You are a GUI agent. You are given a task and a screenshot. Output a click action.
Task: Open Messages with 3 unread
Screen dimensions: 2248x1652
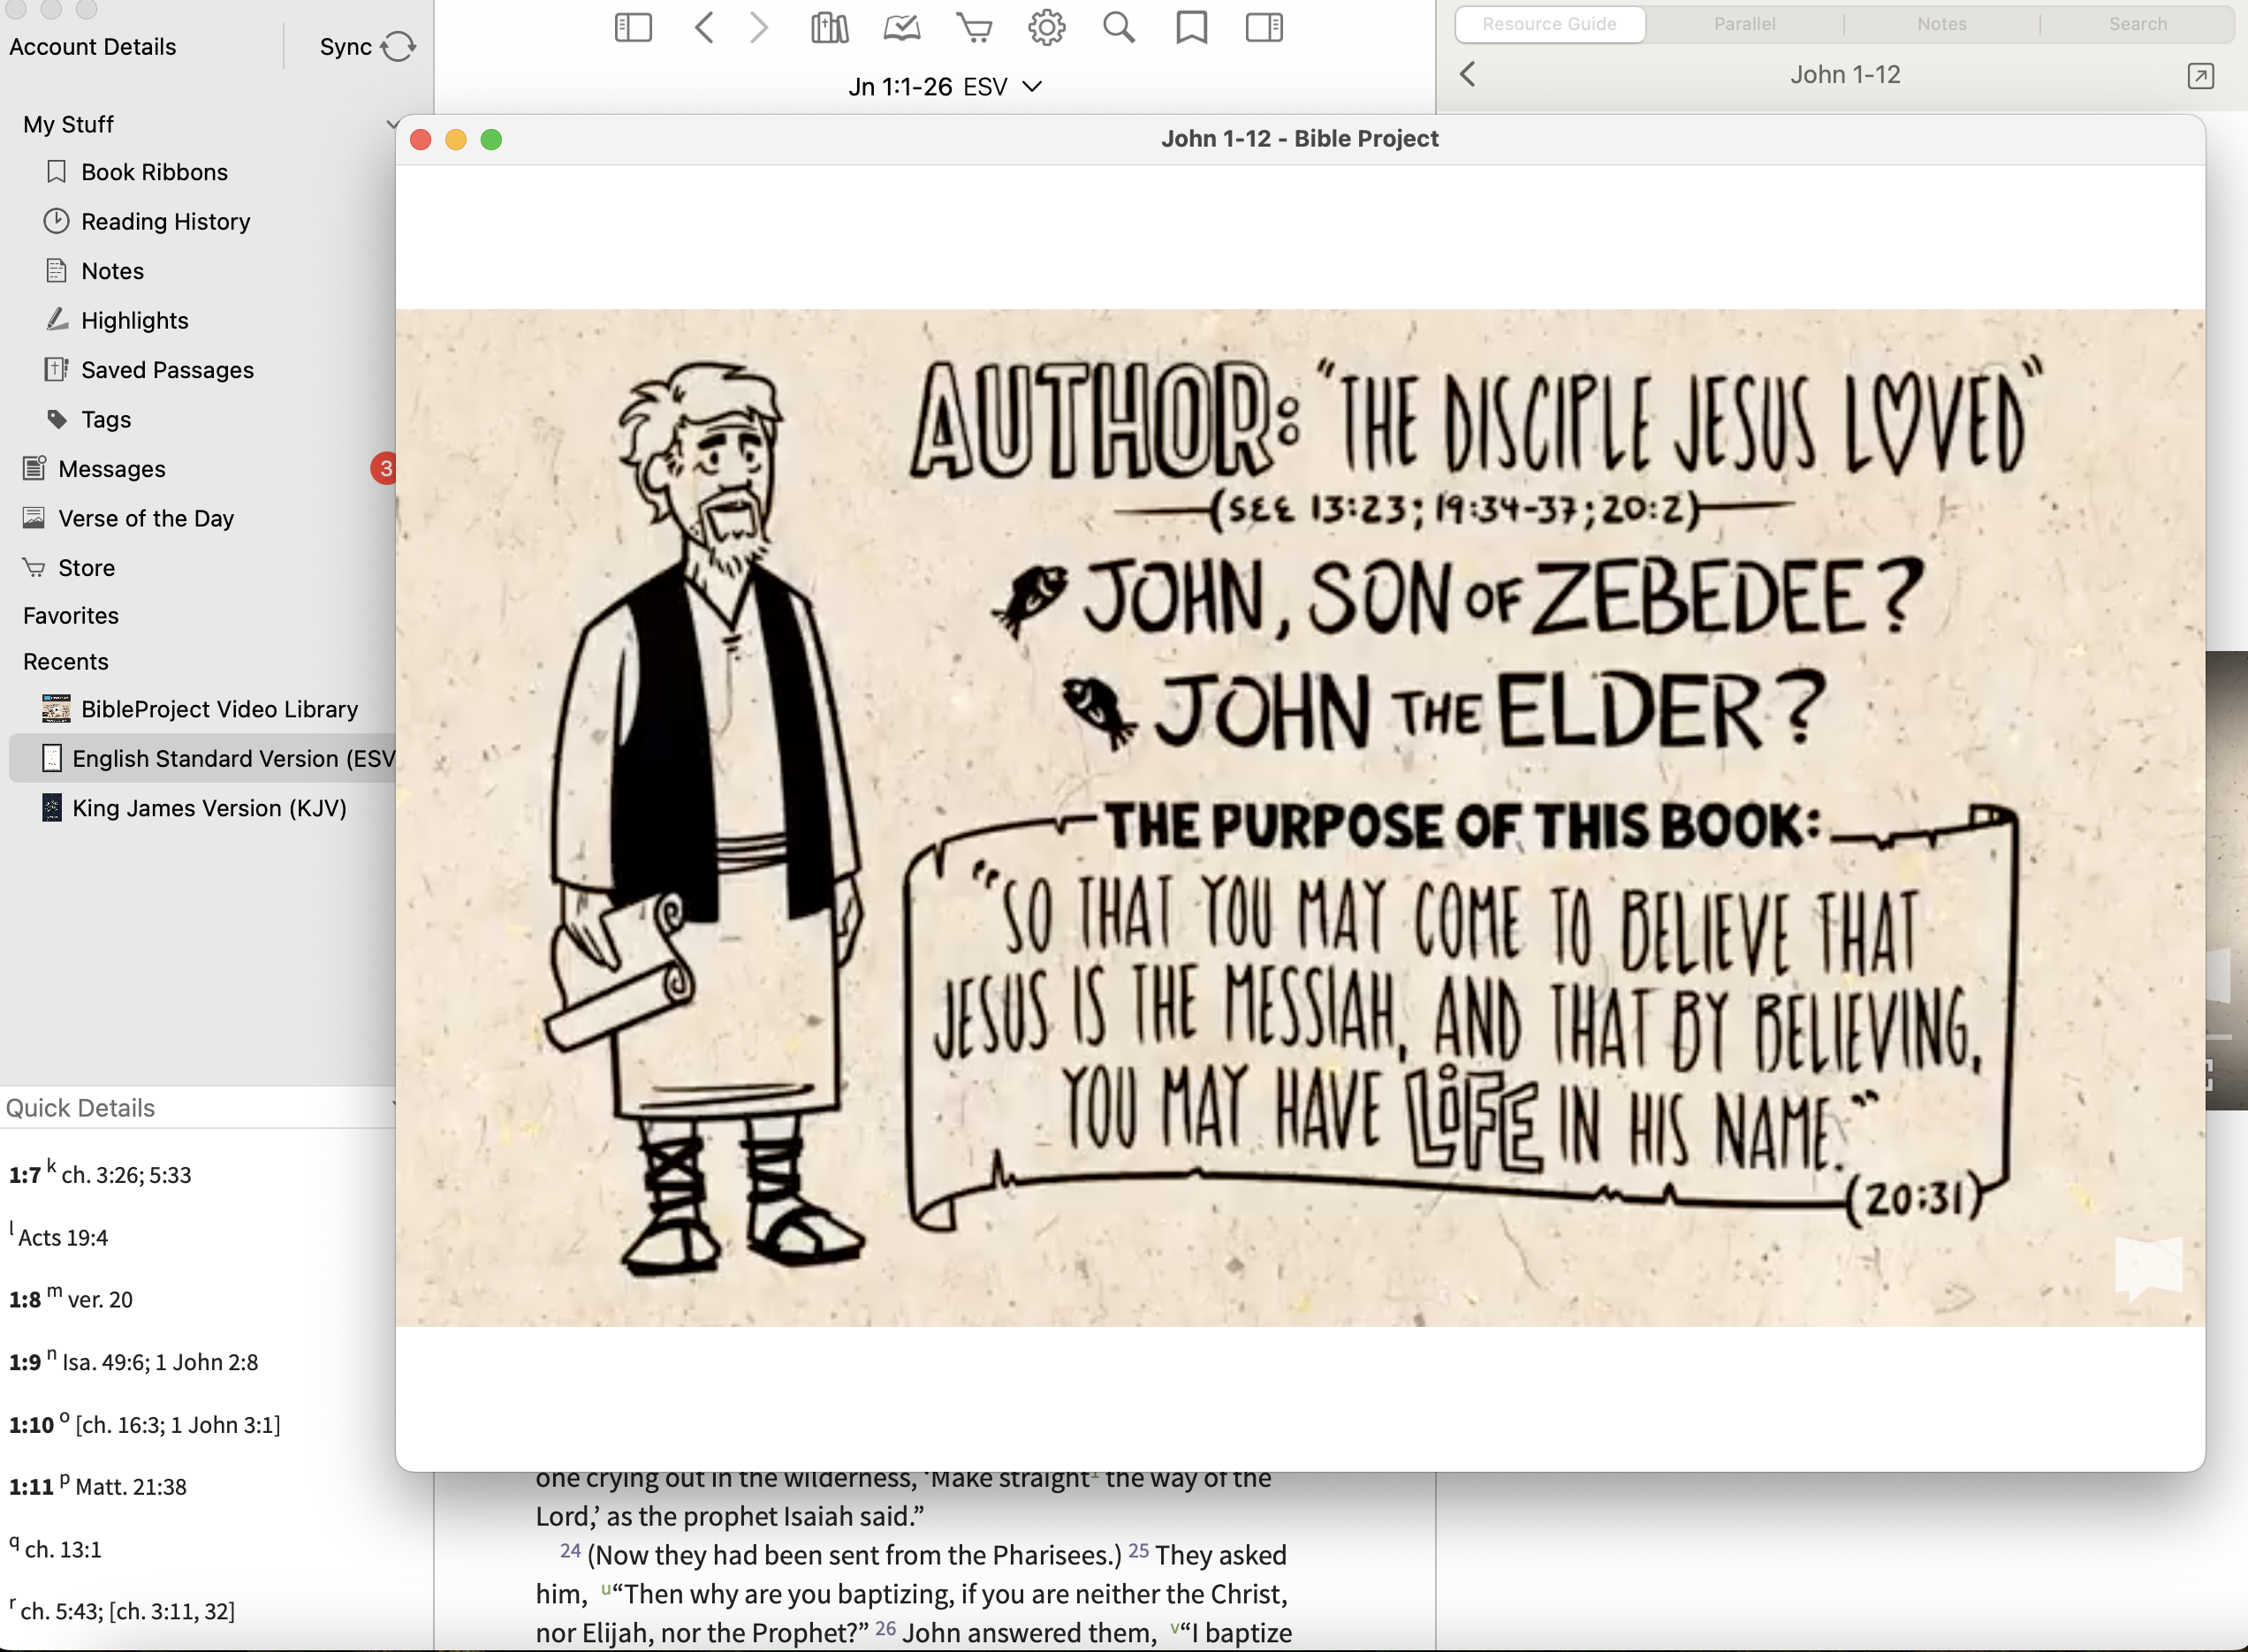(x=112, y=468)
